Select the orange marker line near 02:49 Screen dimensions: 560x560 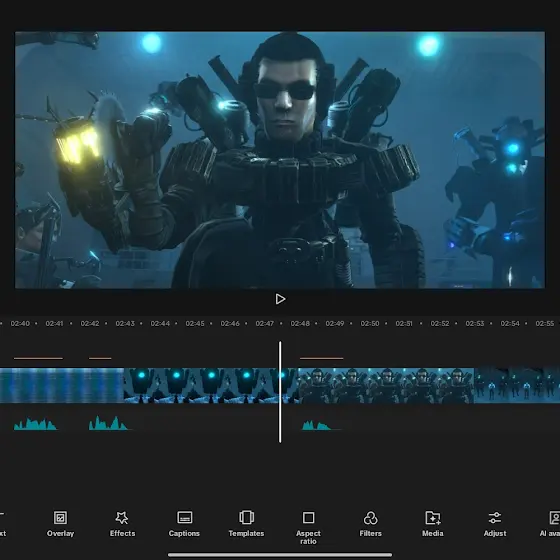point(321,358)
